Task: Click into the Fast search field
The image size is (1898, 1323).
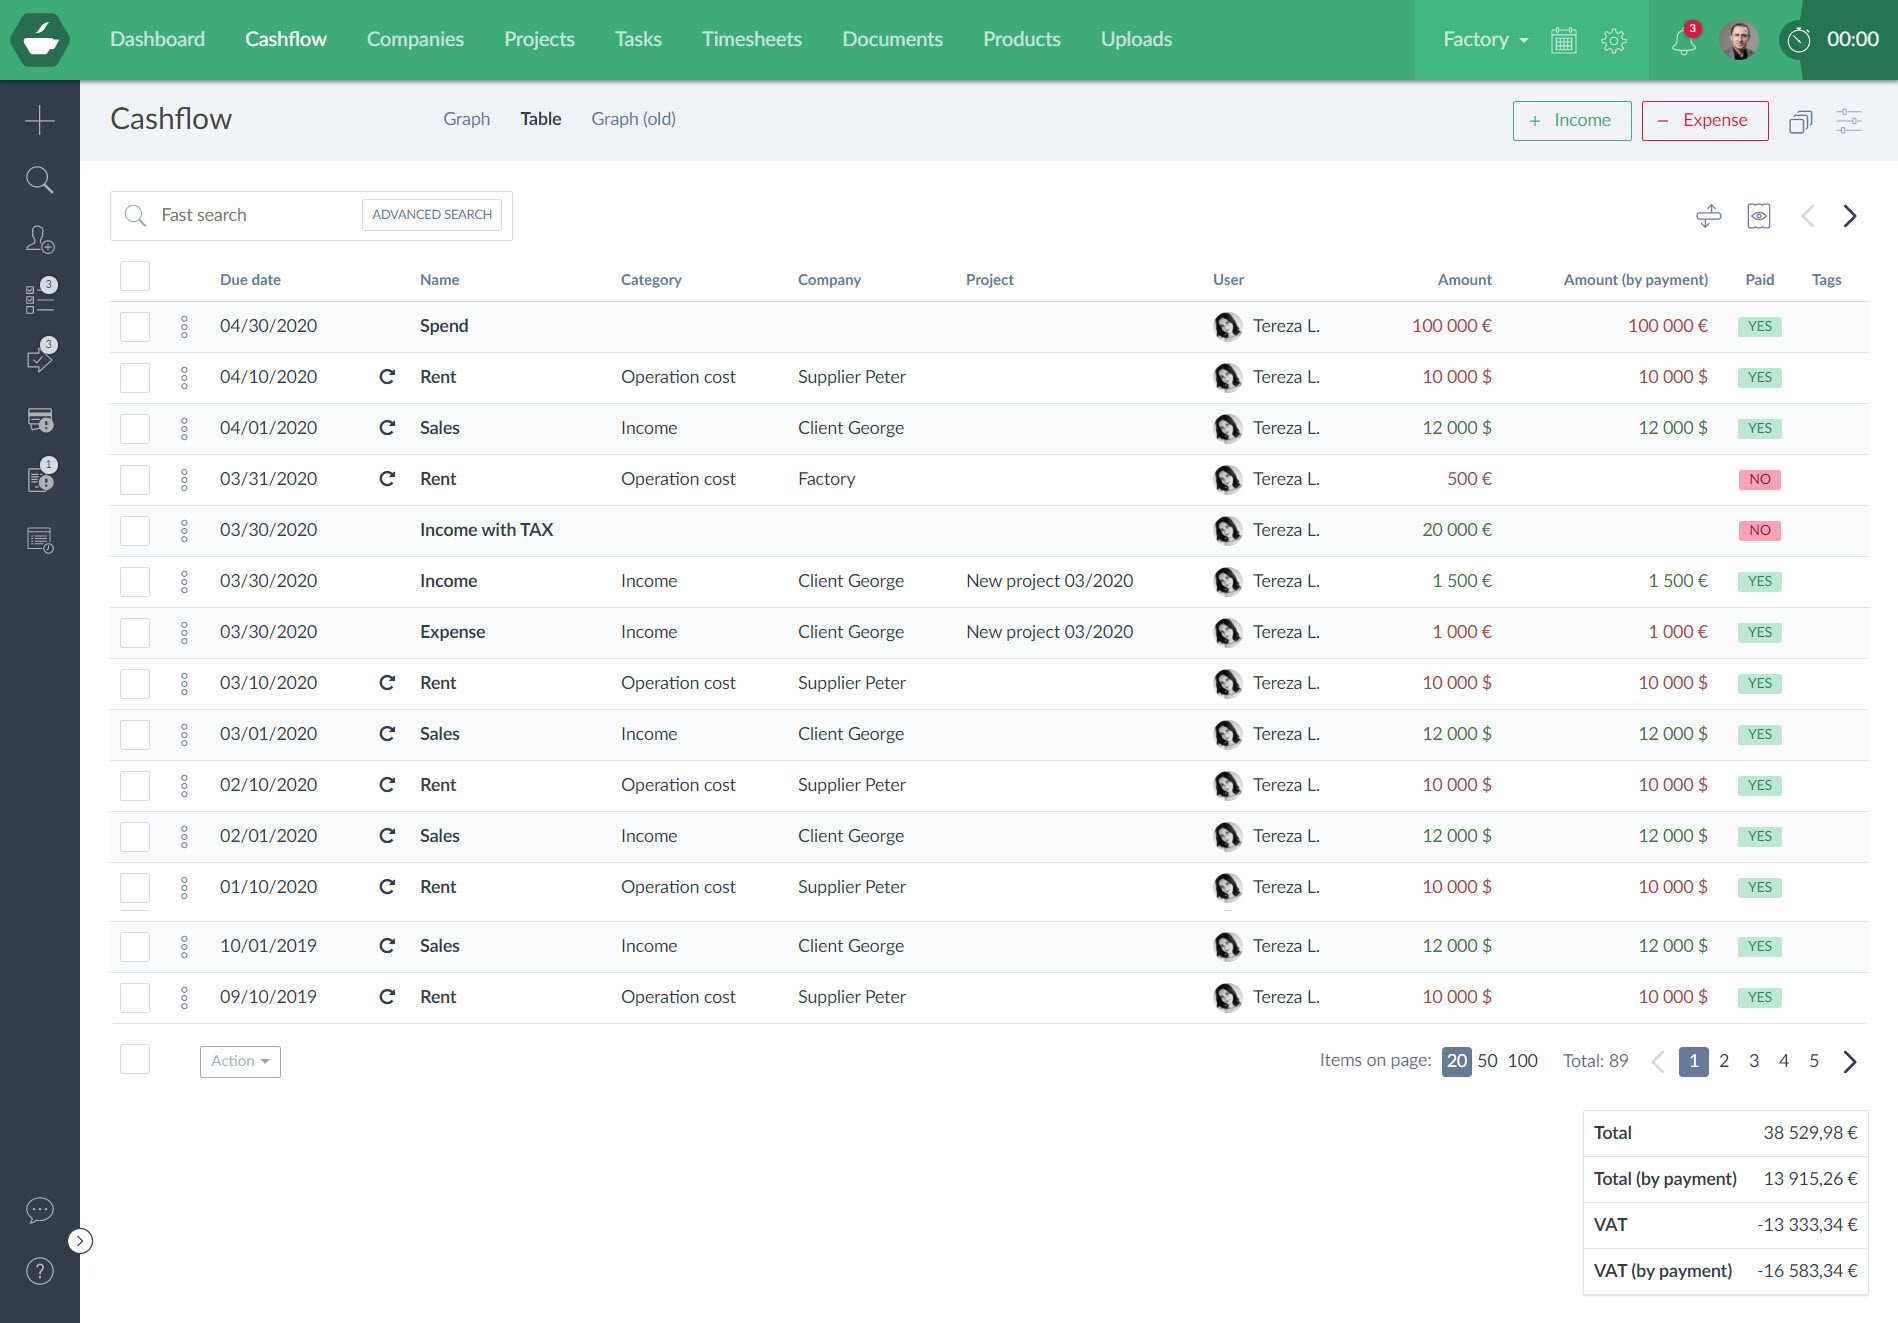Action: tap(250, 215)
